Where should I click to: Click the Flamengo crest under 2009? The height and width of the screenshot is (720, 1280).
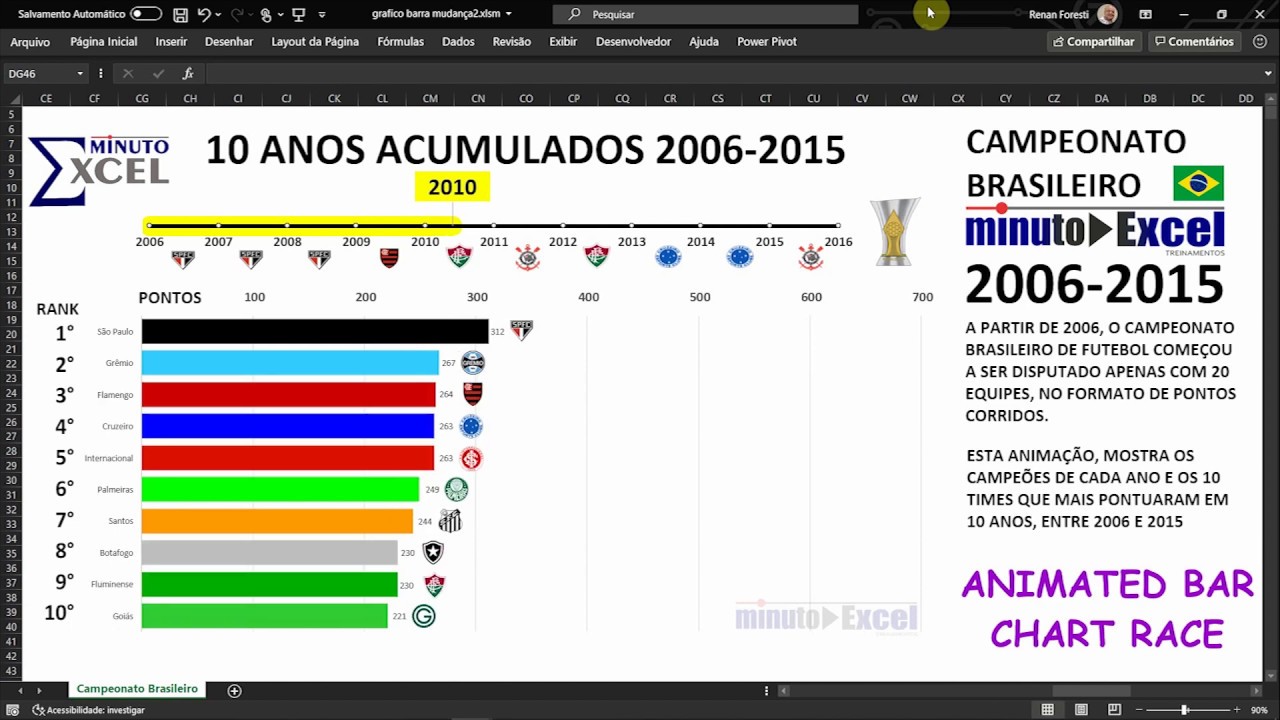click(389, 258)
